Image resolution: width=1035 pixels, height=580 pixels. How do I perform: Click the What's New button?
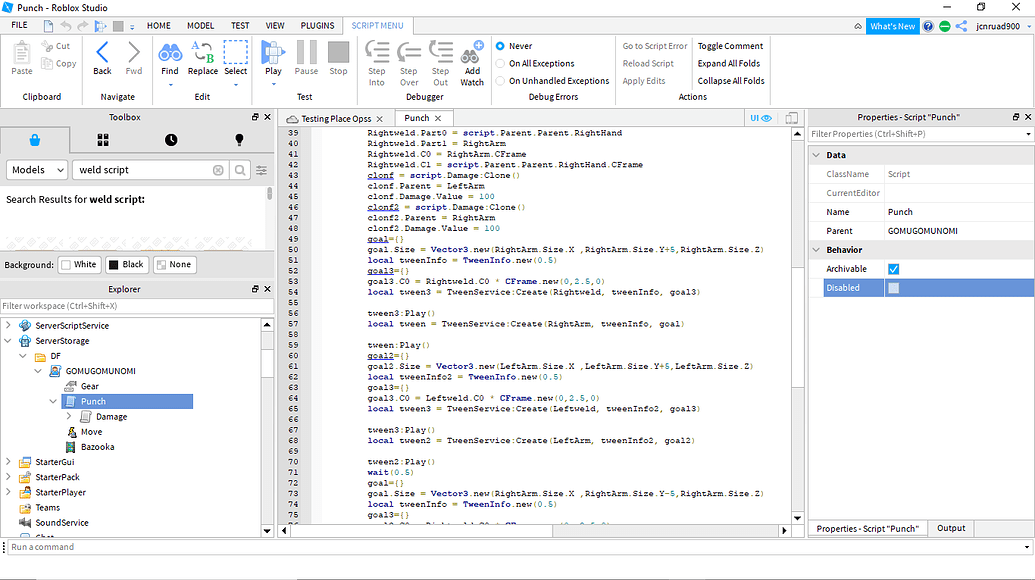(892, 26)
